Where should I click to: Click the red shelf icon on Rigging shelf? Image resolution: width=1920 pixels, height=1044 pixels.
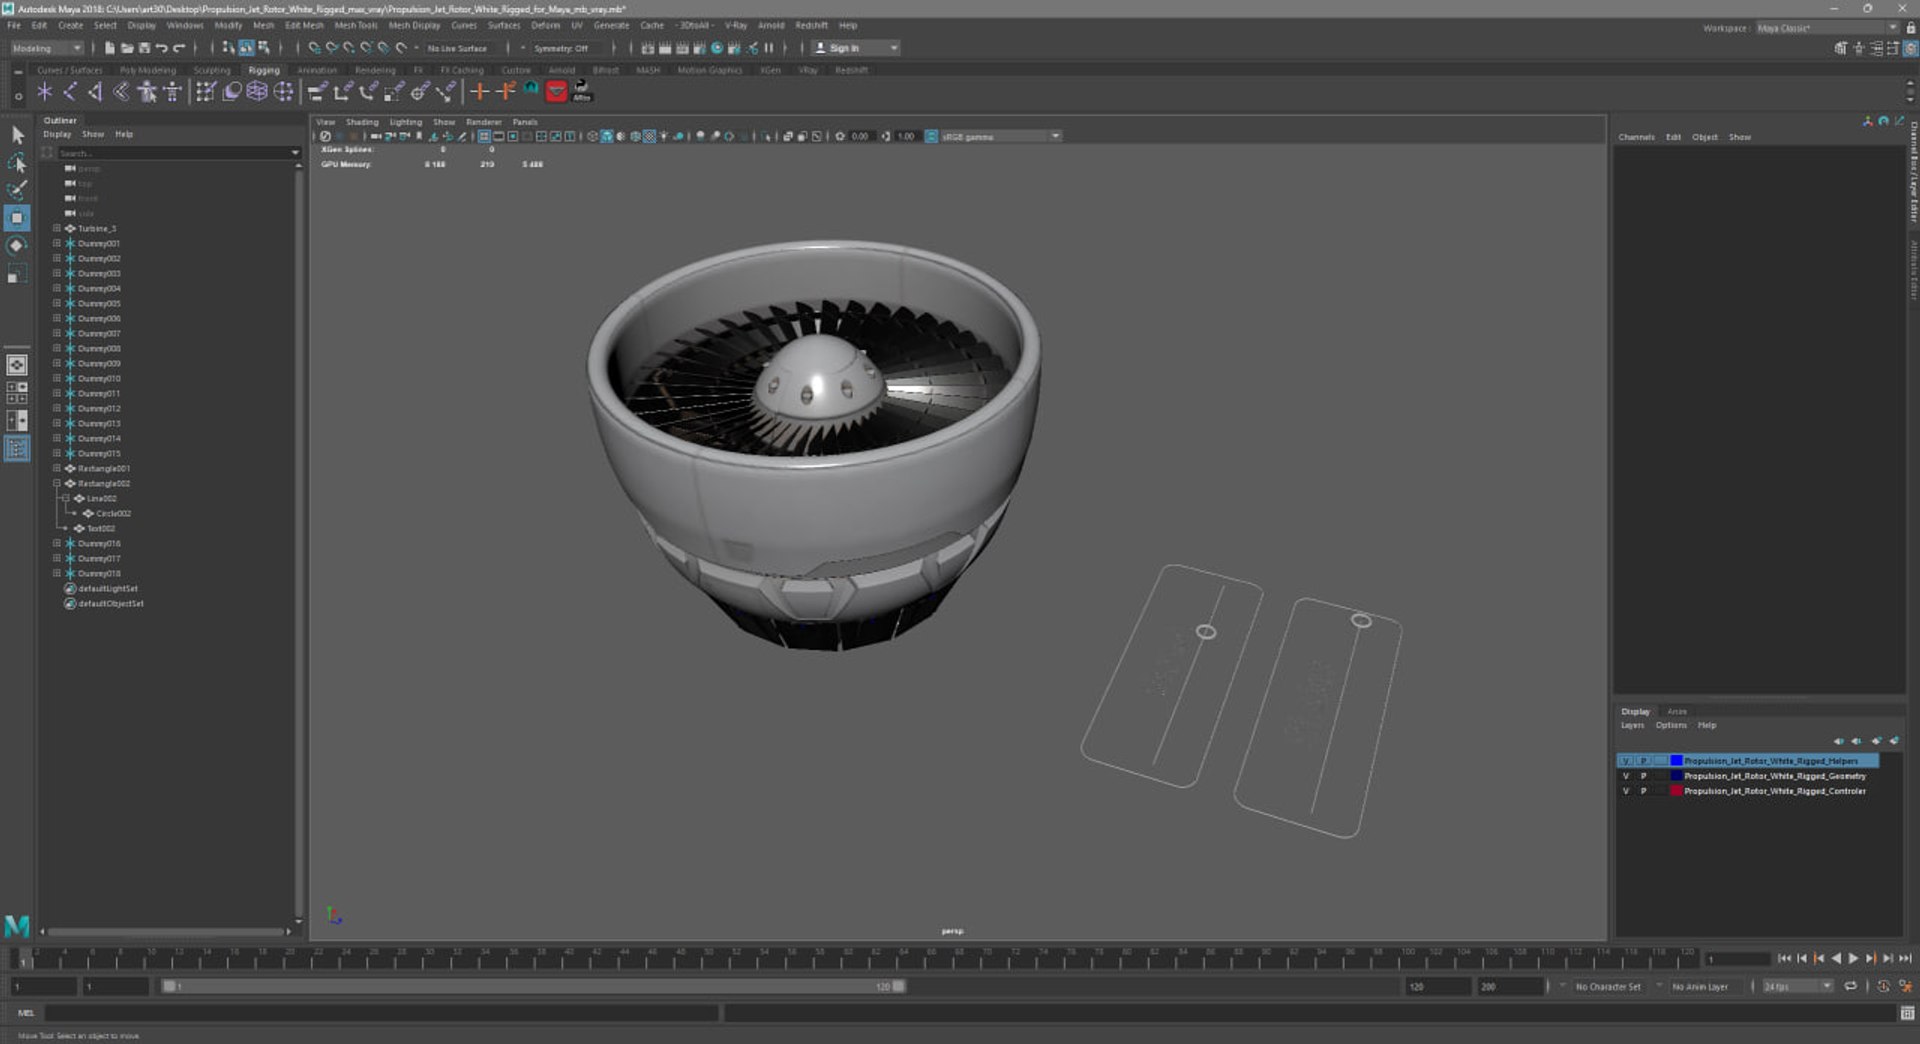click(557, 92)
